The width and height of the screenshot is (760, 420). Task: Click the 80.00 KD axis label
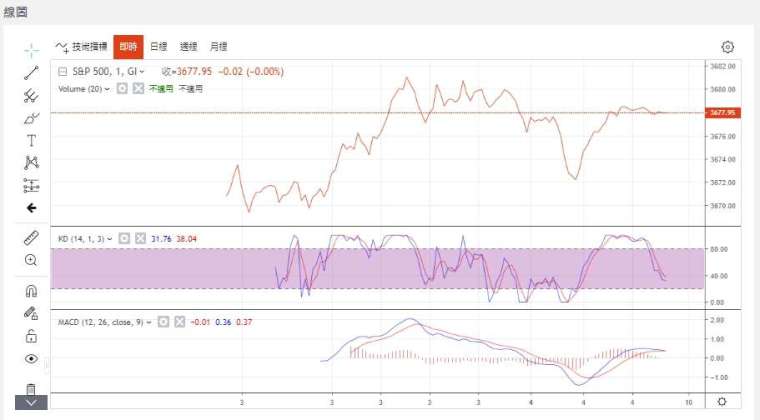[x=719, y=249]
